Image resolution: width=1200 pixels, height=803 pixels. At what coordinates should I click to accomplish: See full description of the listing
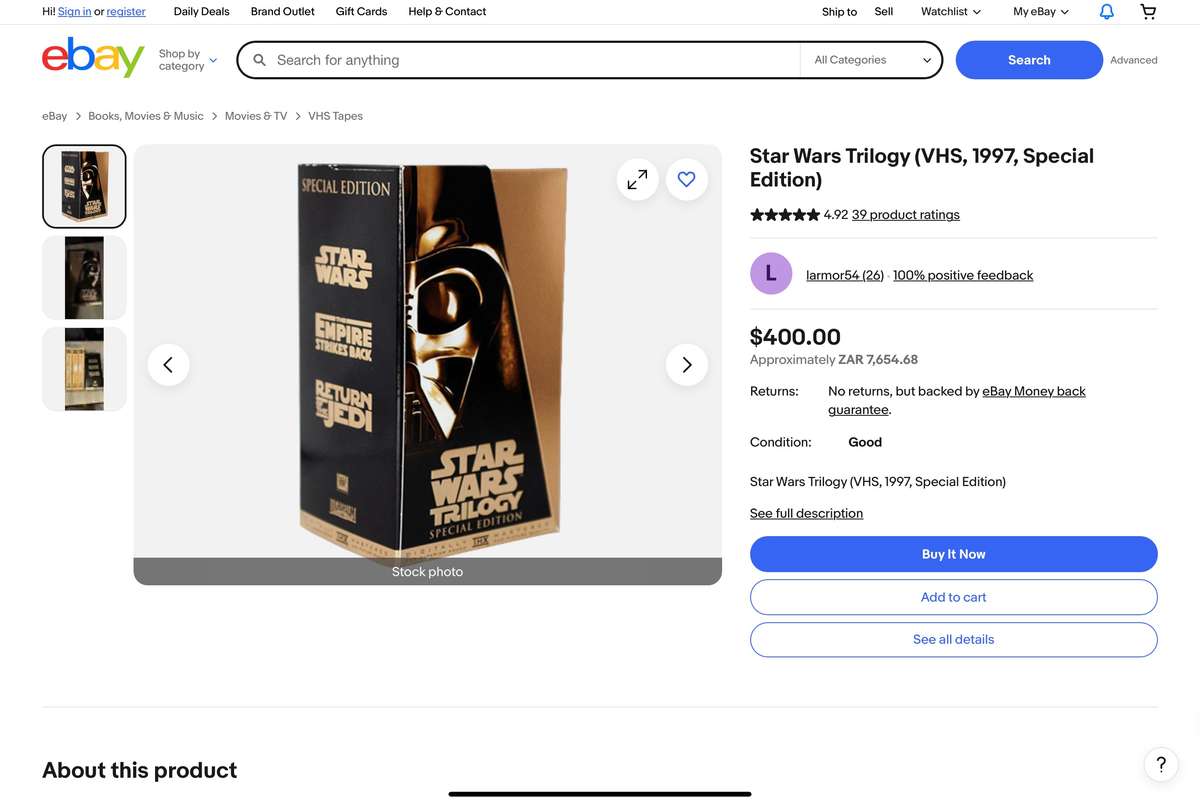coord(806,512)
